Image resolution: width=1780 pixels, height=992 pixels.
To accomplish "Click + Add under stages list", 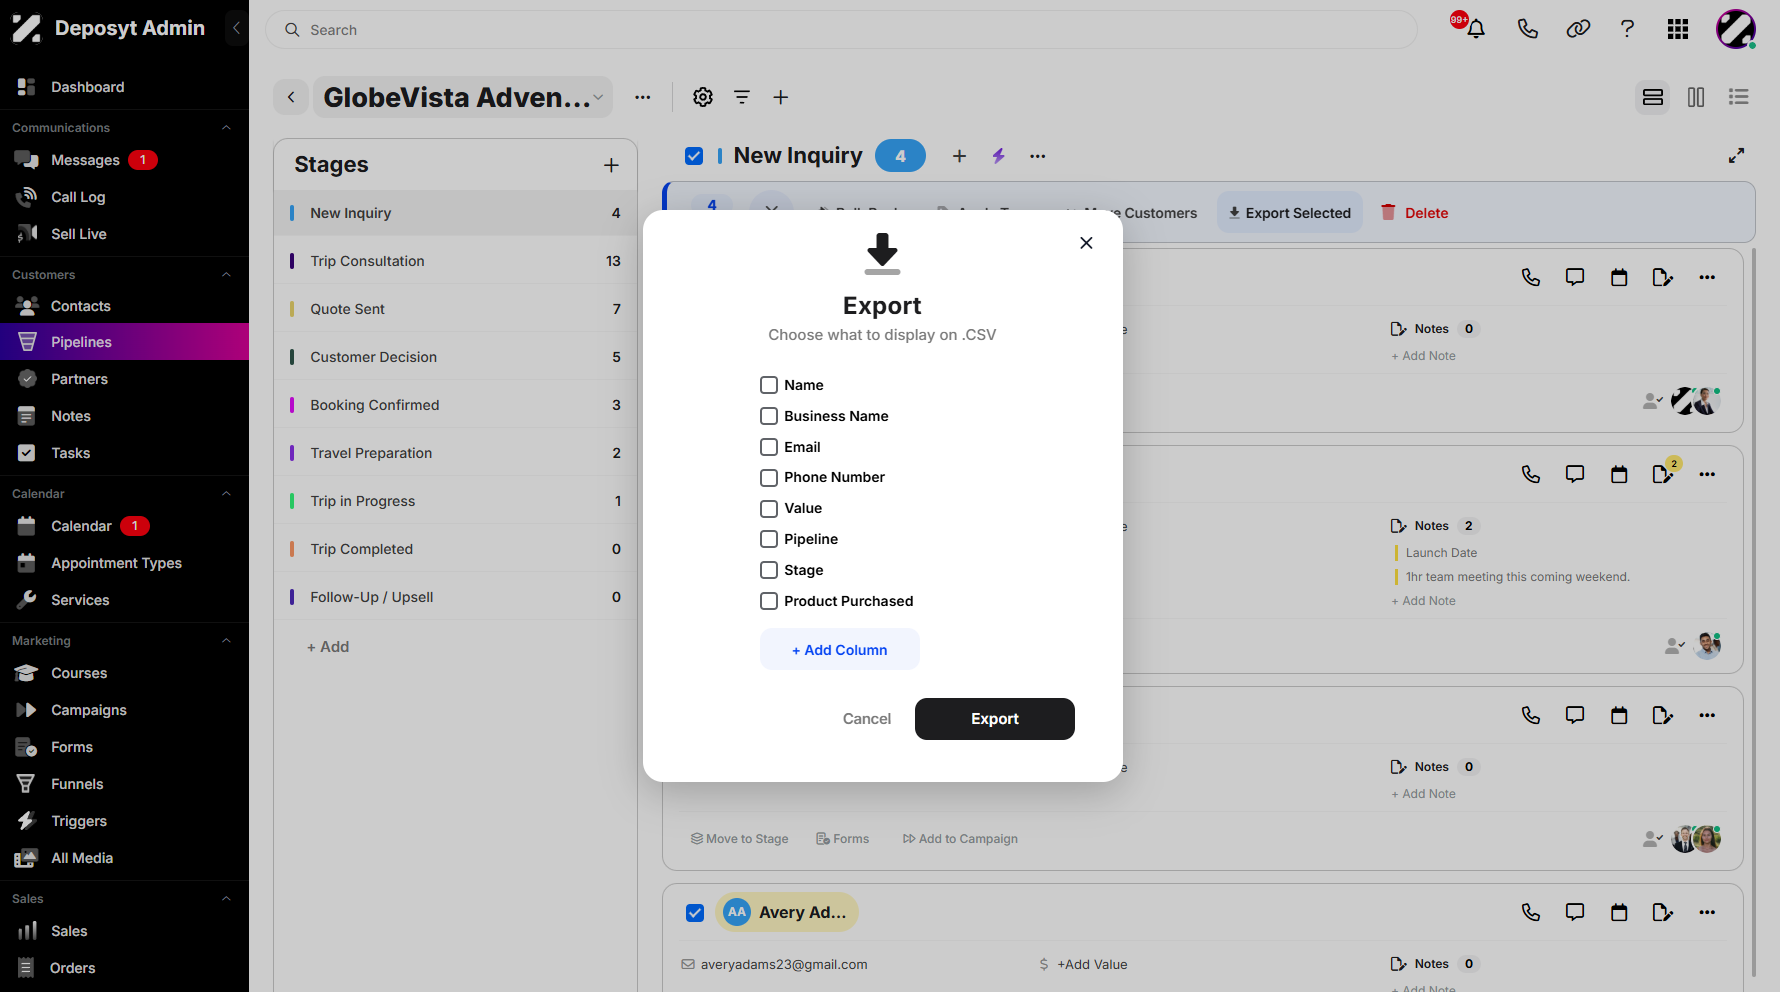I will pyautogui.click(x=328, y=647).
